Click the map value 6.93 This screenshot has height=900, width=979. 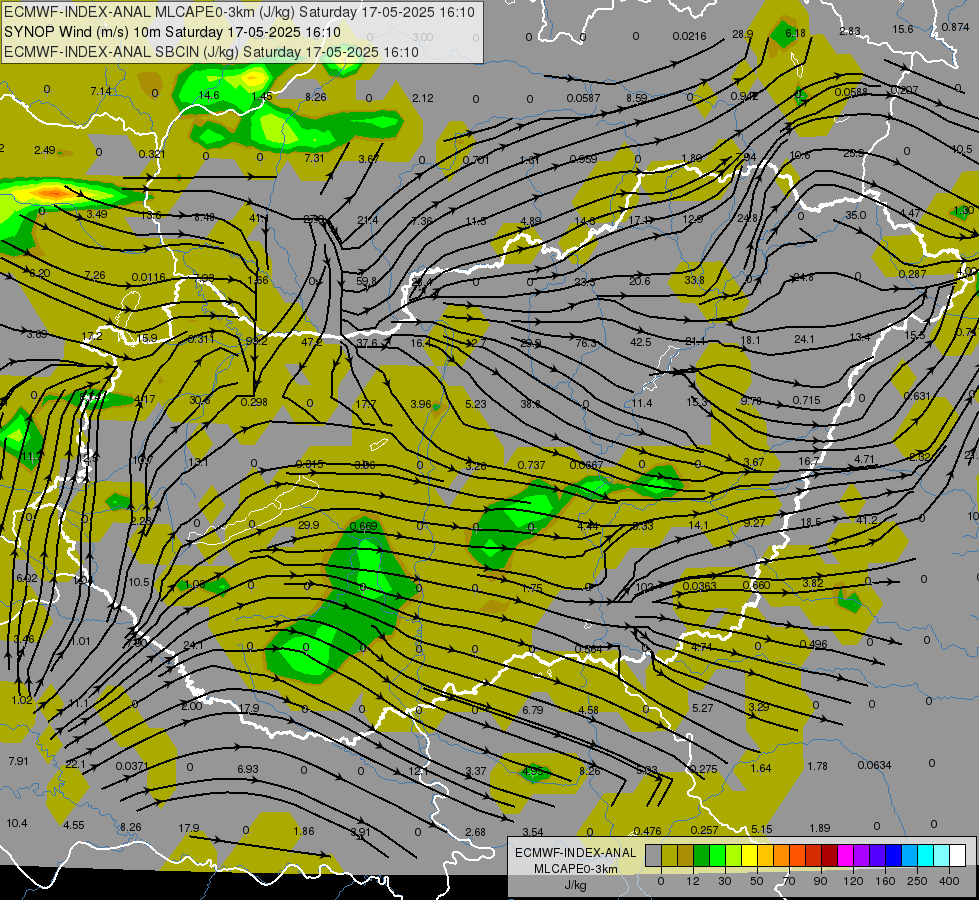point(247,769)
